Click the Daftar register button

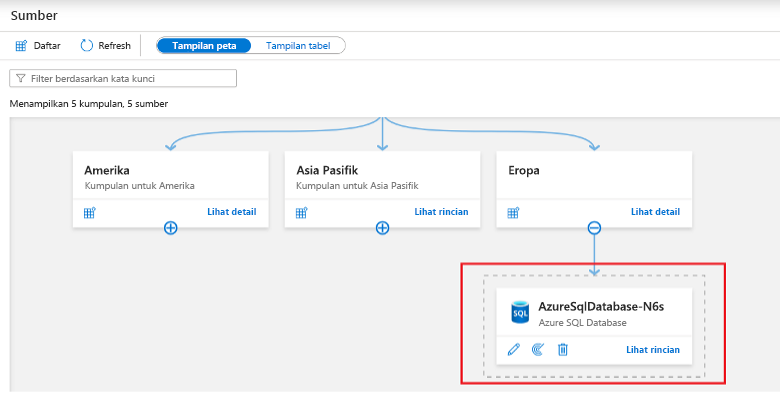click(x=38, y=46)
